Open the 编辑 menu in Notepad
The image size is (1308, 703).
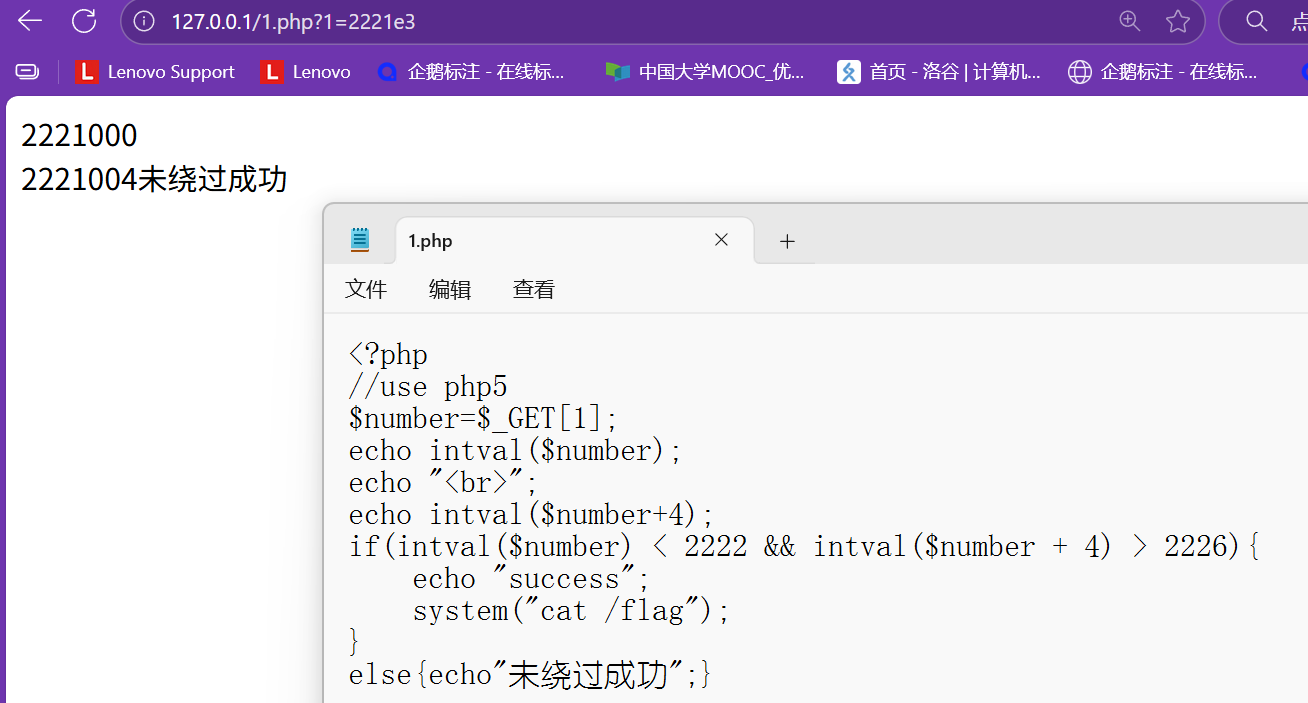450,290
